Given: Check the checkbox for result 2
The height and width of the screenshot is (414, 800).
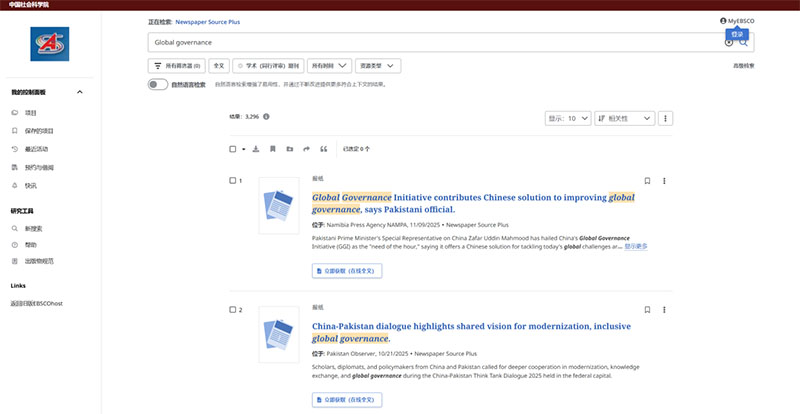Looking at the screenshot, I should tap(233, 310).
